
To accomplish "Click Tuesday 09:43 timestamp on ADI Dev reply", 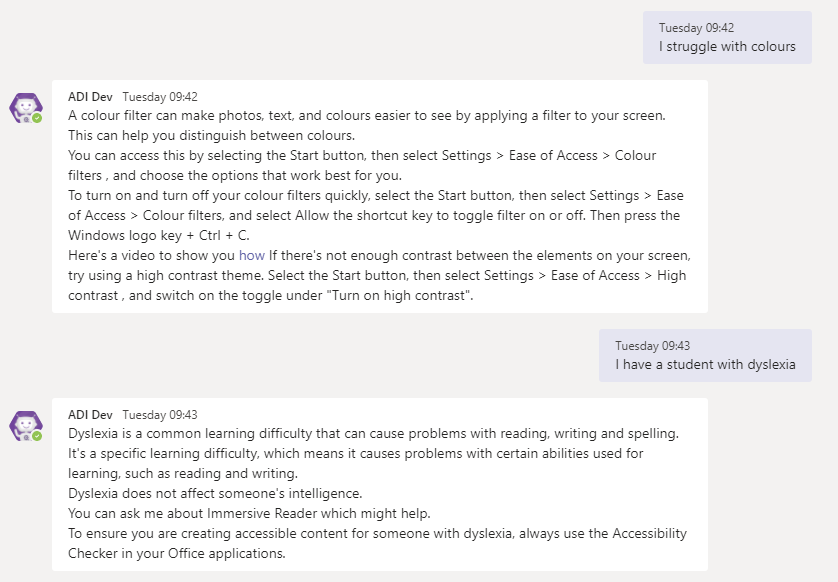I will (x=160, y=414).
